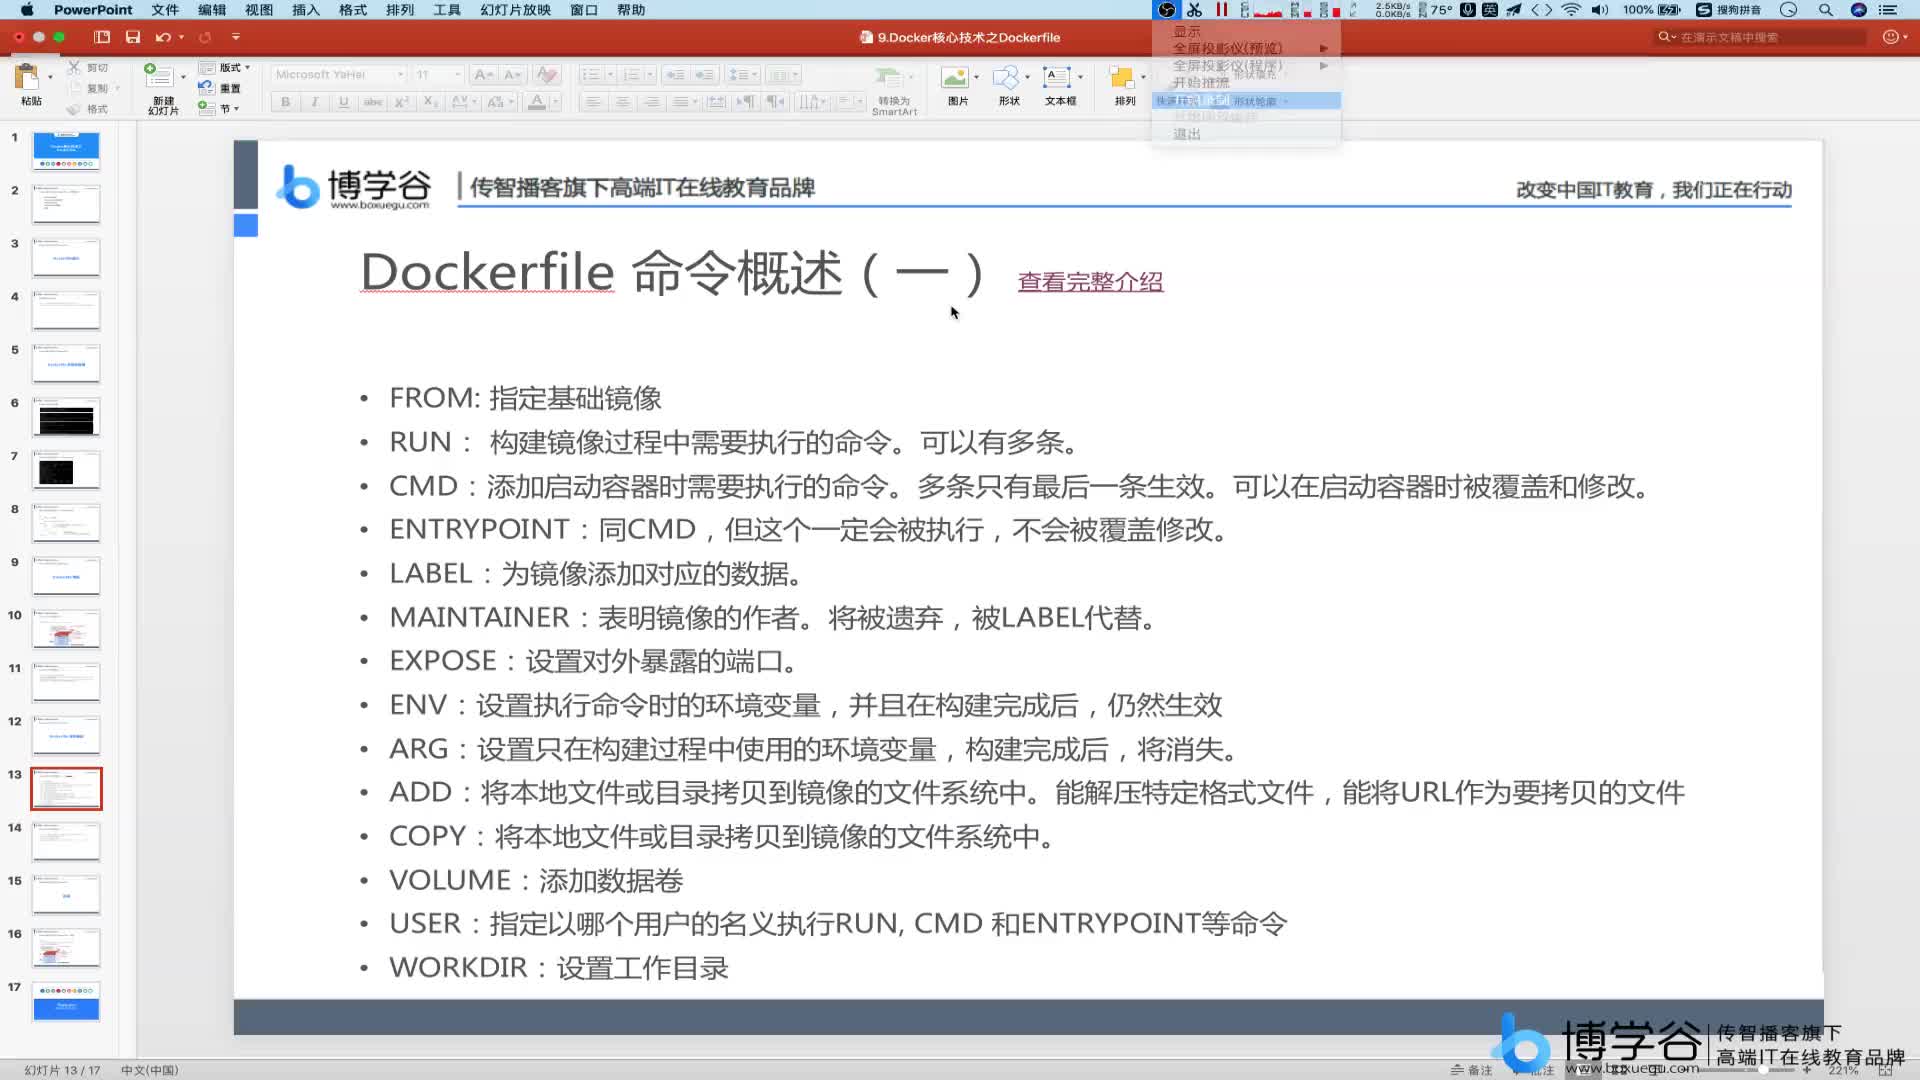Click the Sogou Pinyin (搜狗拼音) input method
The width and height of the screenshot is (1920, 1080).
[x=1729, y=10]
